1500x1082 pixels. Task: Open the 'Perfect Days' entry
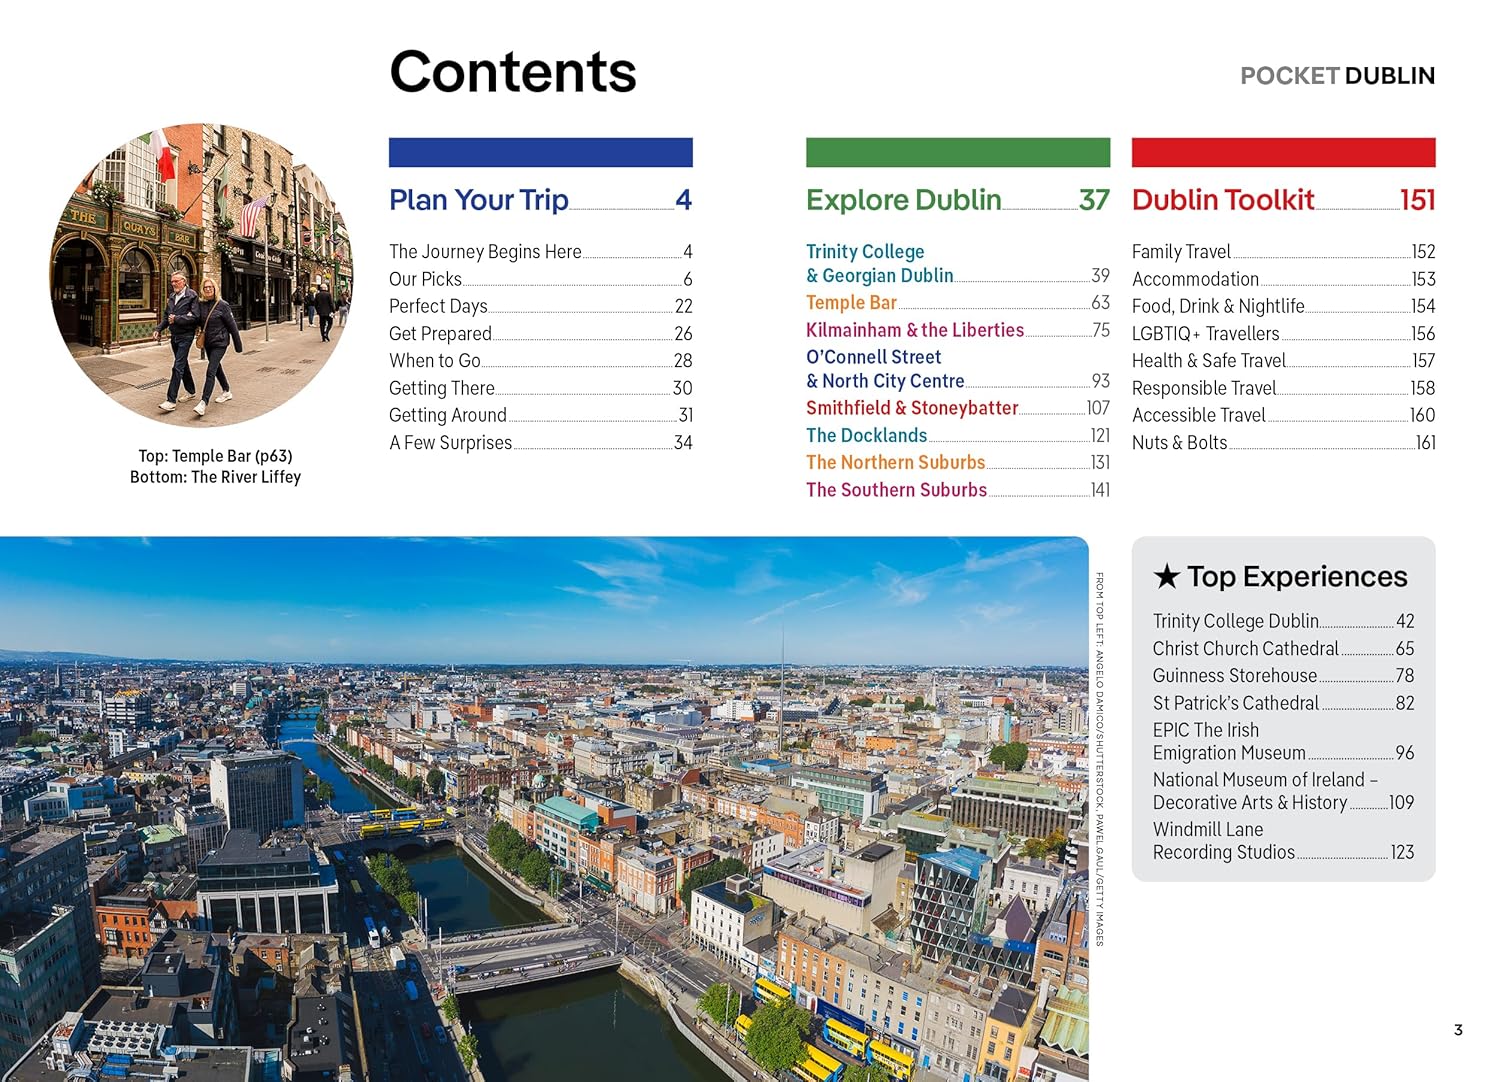point(541,306)
